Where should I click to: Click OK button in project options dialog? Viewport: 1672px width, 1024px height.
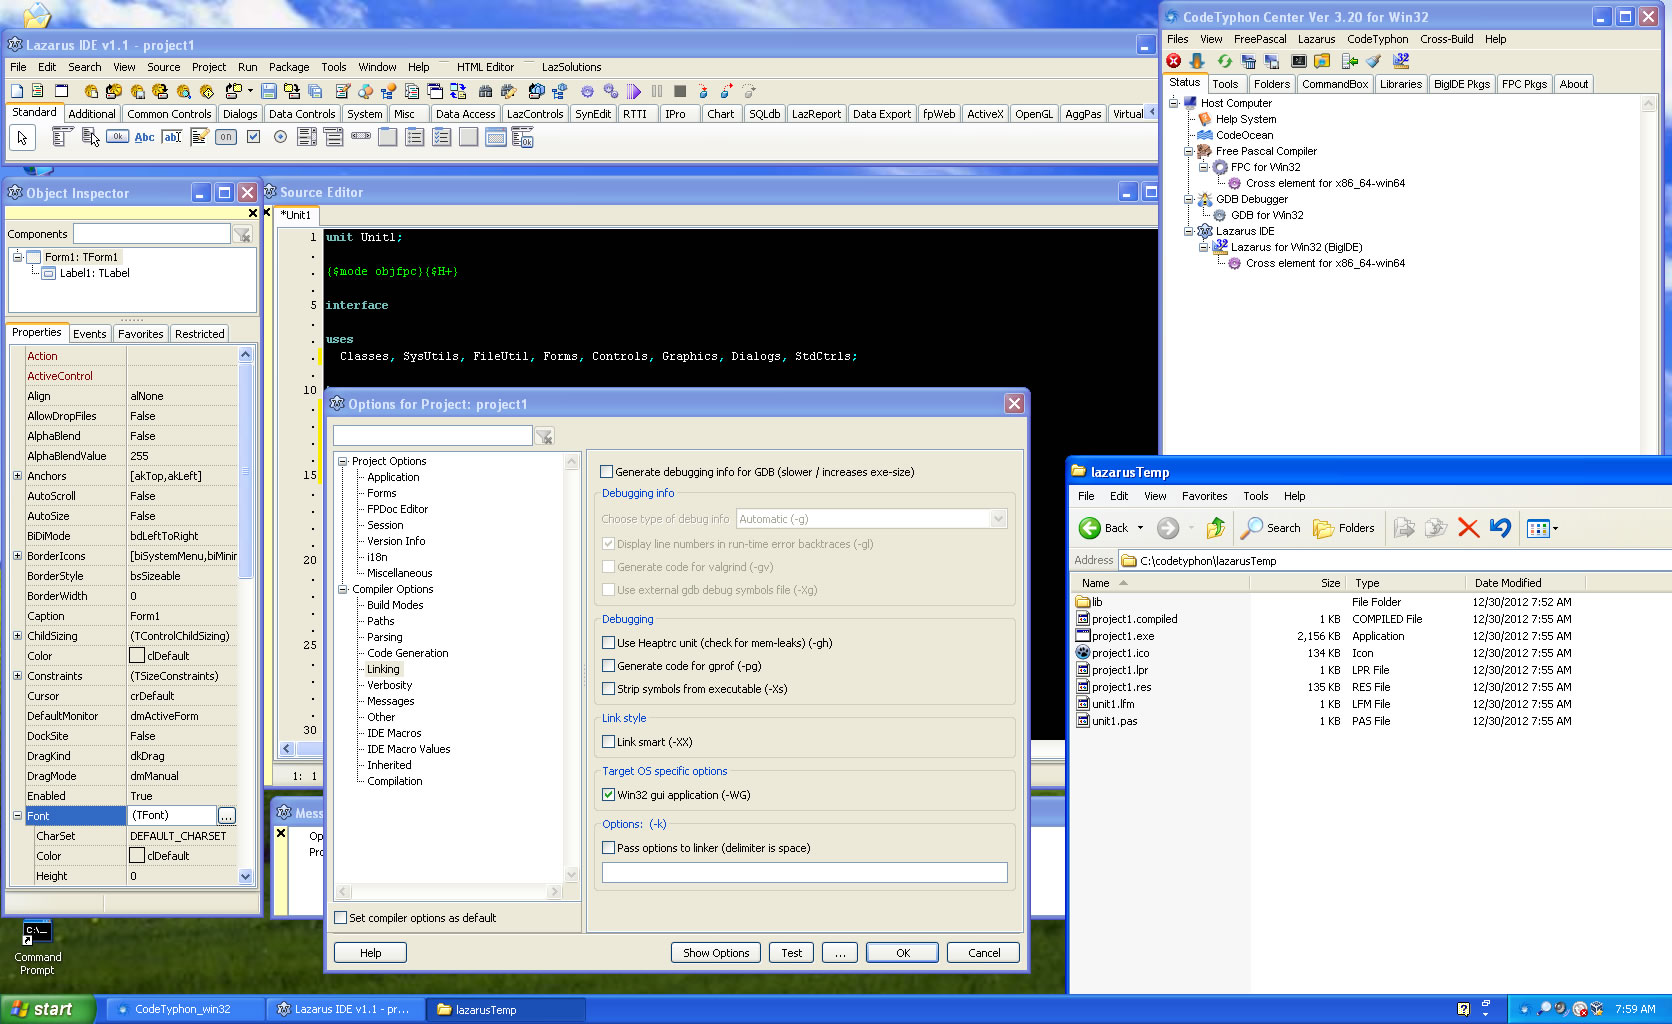pyautogui.click(x=902, y=953)
